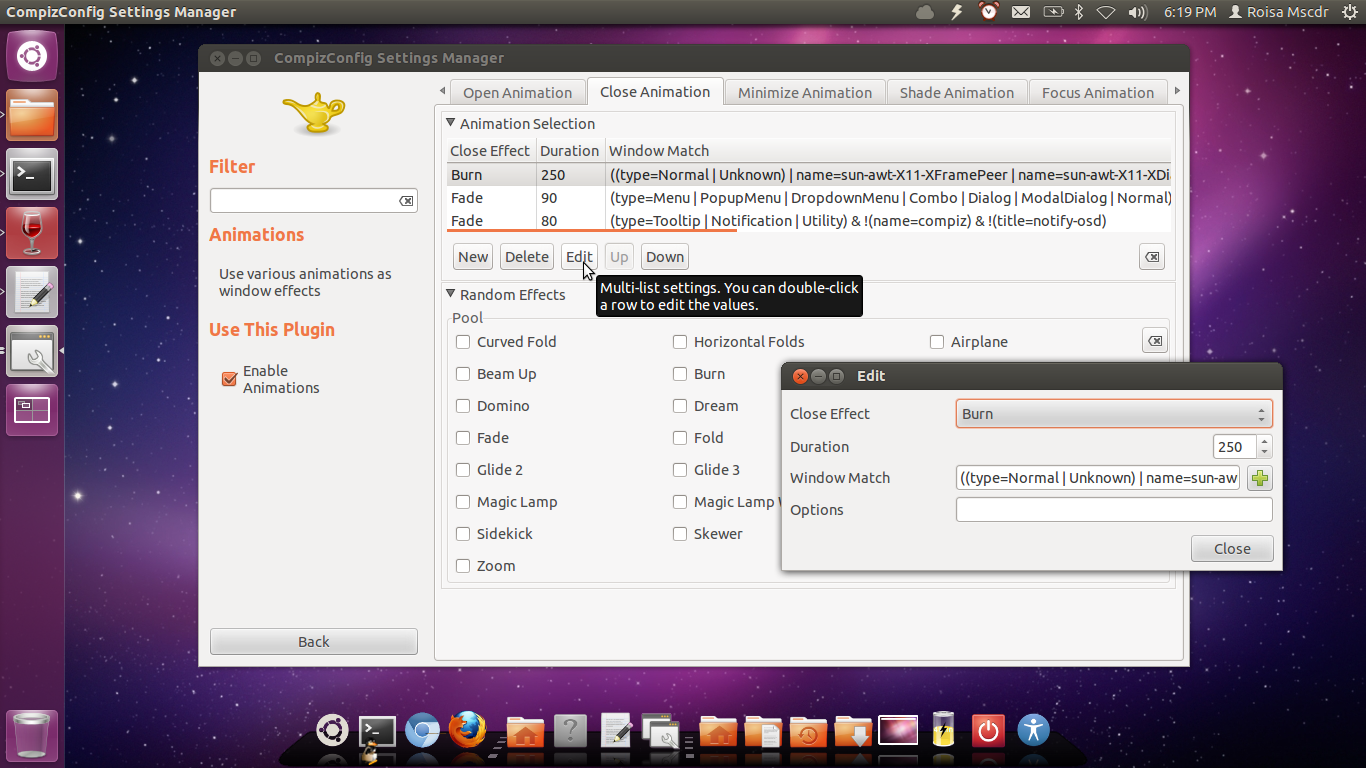Go back with the Back button
The width and height of the screenshot is (1366, 768).
(314, 642)
